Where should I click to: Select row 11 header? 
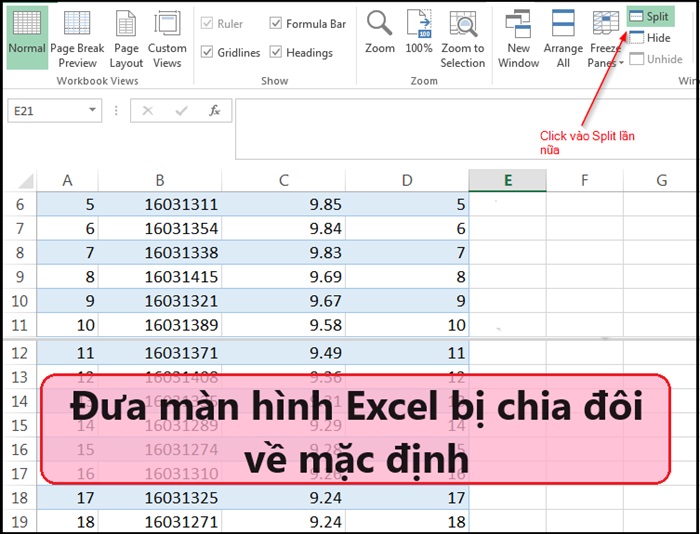pos(20,325)
